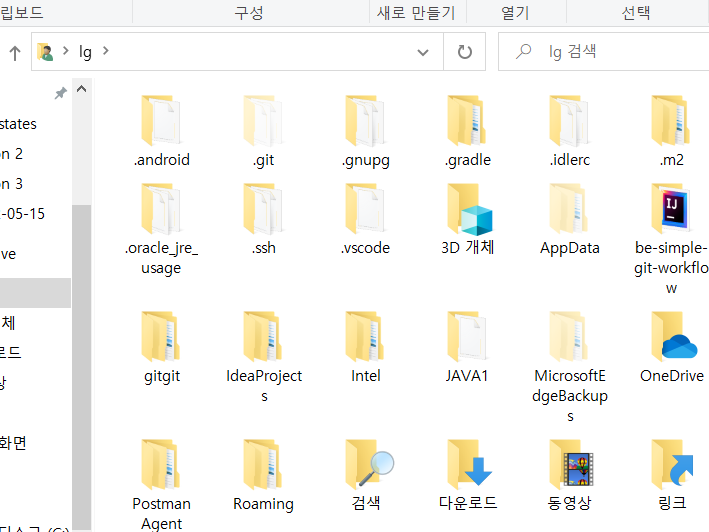The width and height of the screenshot is (709, 532).
Task: Expand the address bar history dropdown
Action: [x=423, y=52]
